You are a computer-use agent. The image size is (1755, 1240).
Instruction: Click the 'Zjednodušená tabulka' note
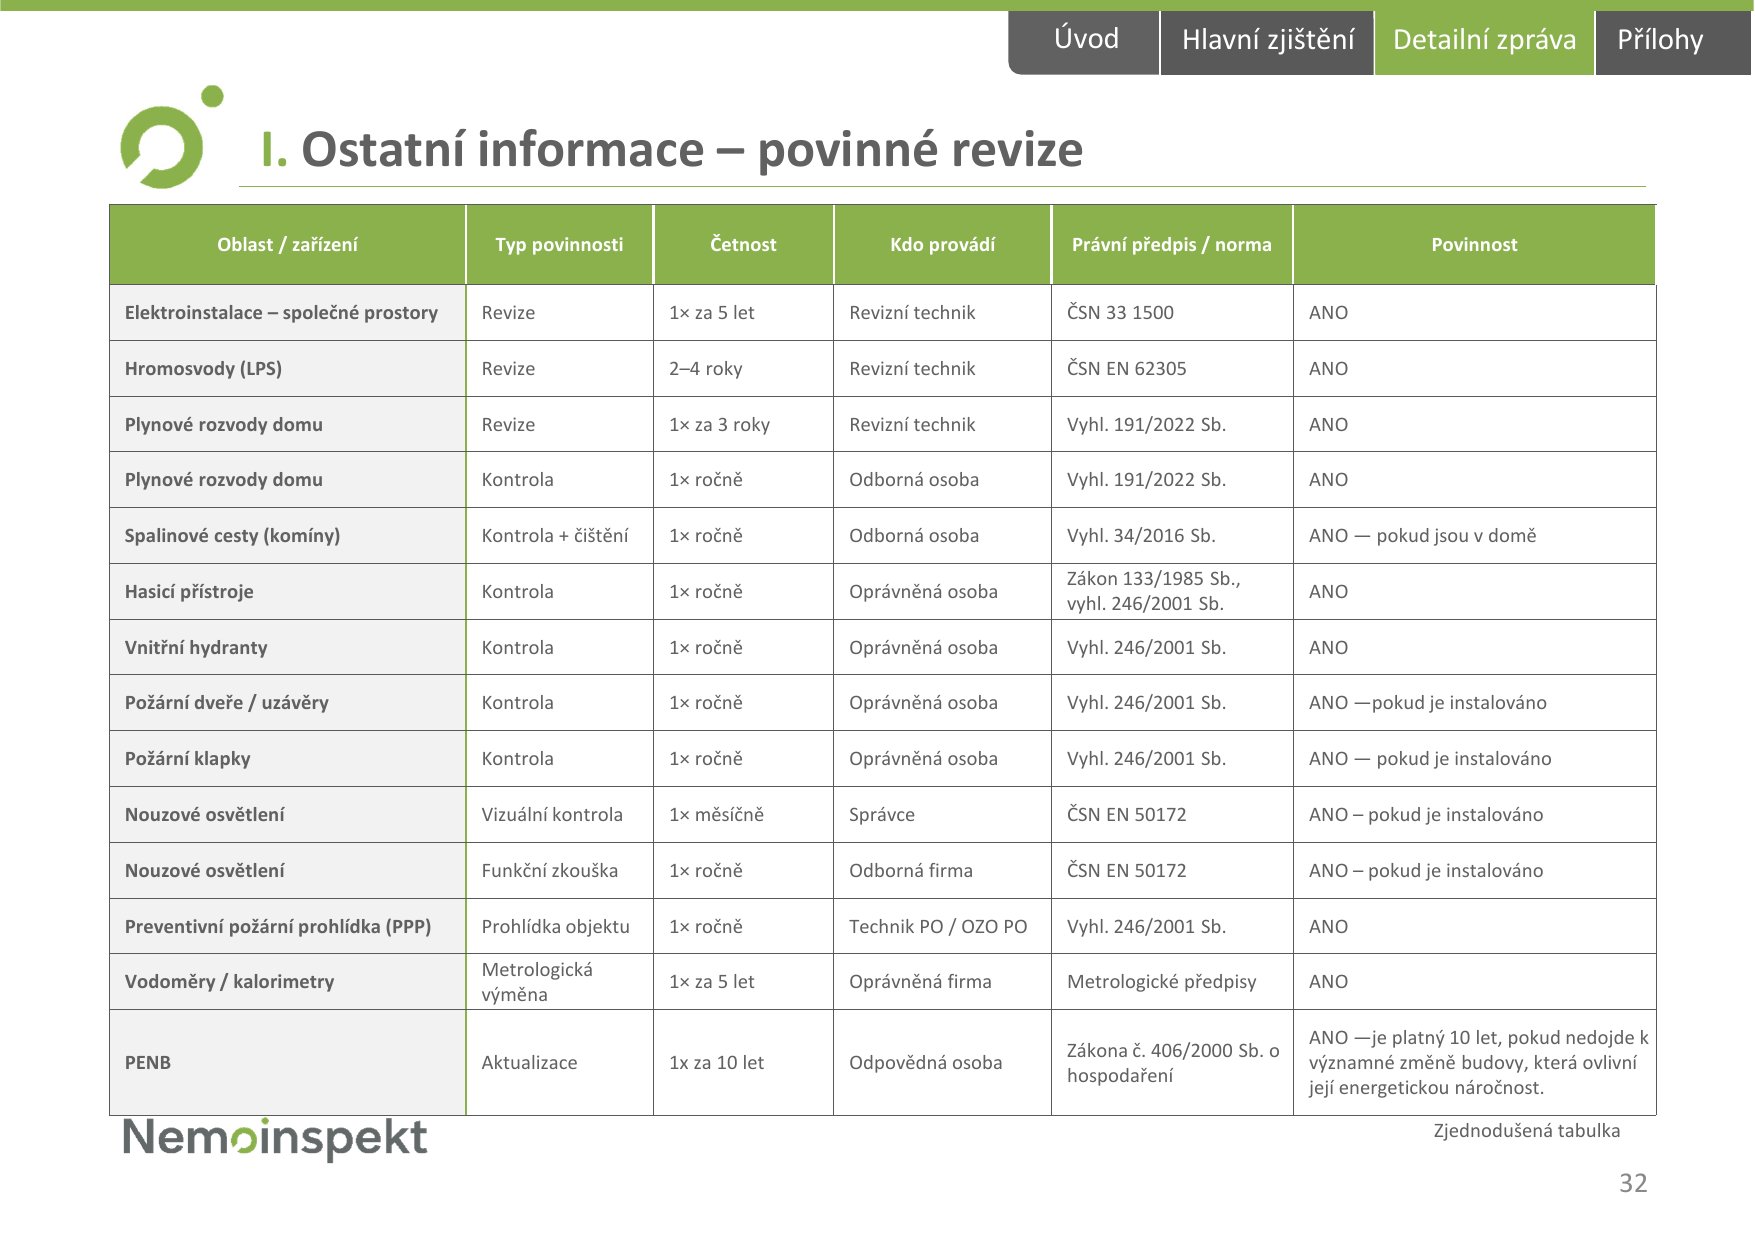[1526, 1131]
